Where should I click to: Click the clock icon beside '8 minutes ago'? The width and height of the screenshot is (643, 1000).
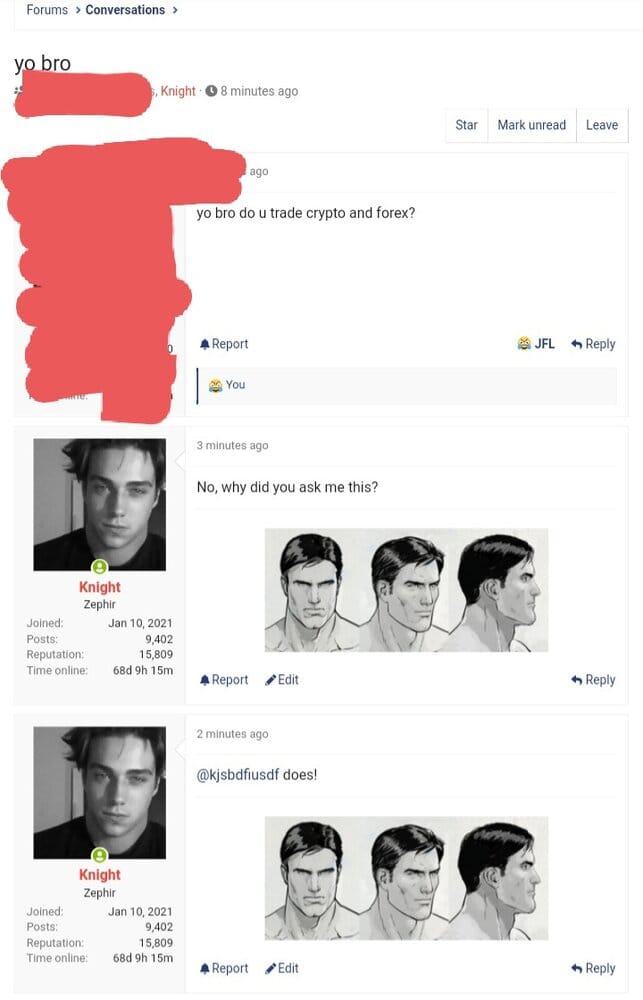(211, 91)
